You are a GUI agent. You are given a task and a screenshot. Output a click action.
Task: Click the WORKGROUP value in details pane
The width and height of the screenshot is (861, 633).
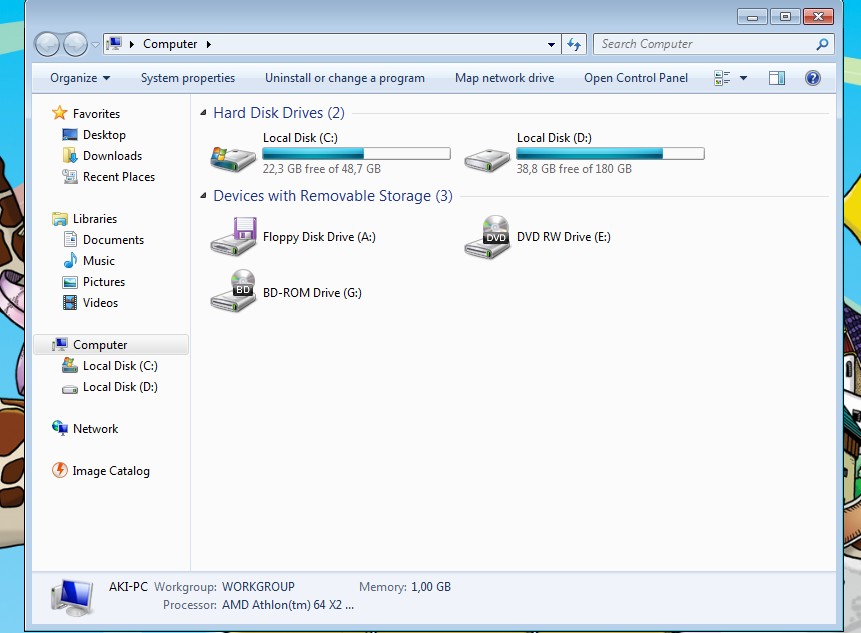coord(258,587)
